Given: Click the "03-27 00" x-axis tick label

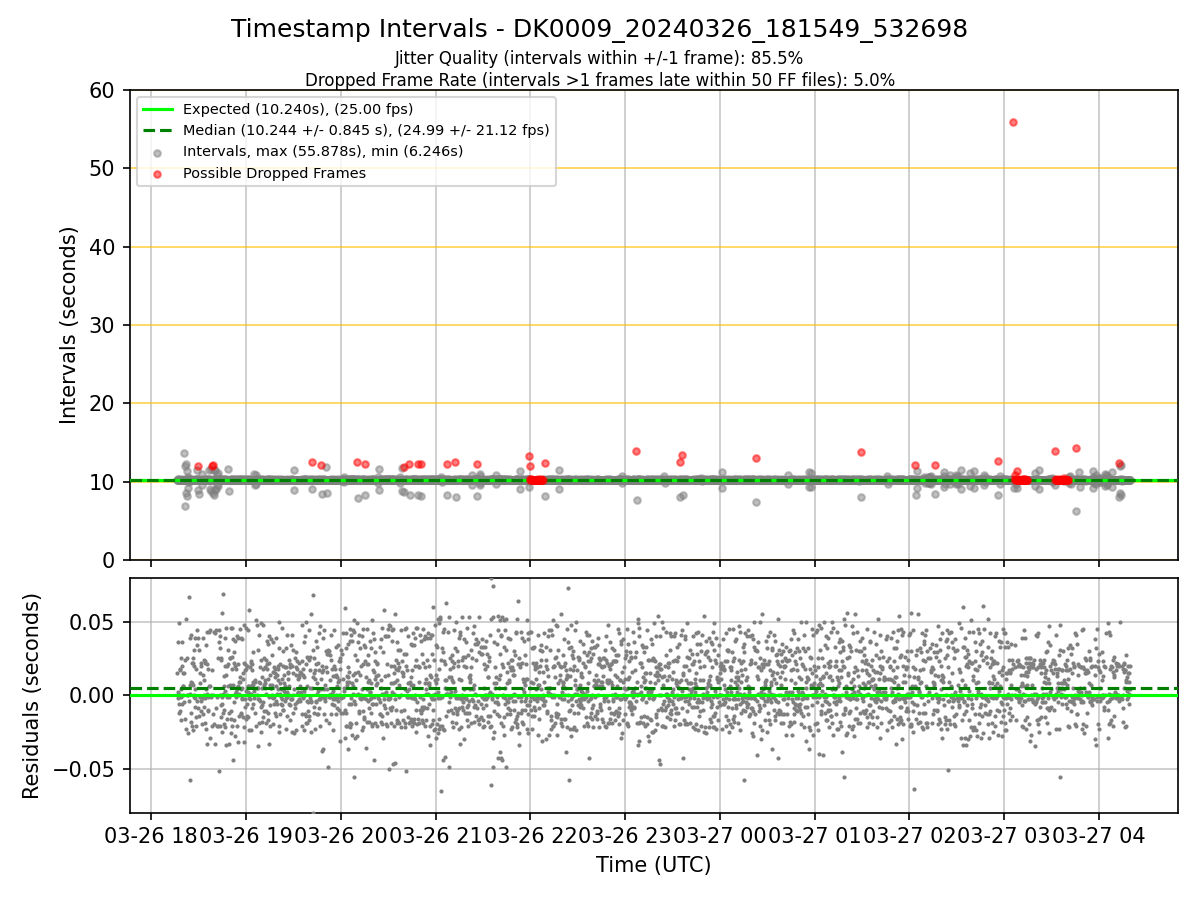Looking at the screenshot, I should pyautogui.click(x=720, y=835).
